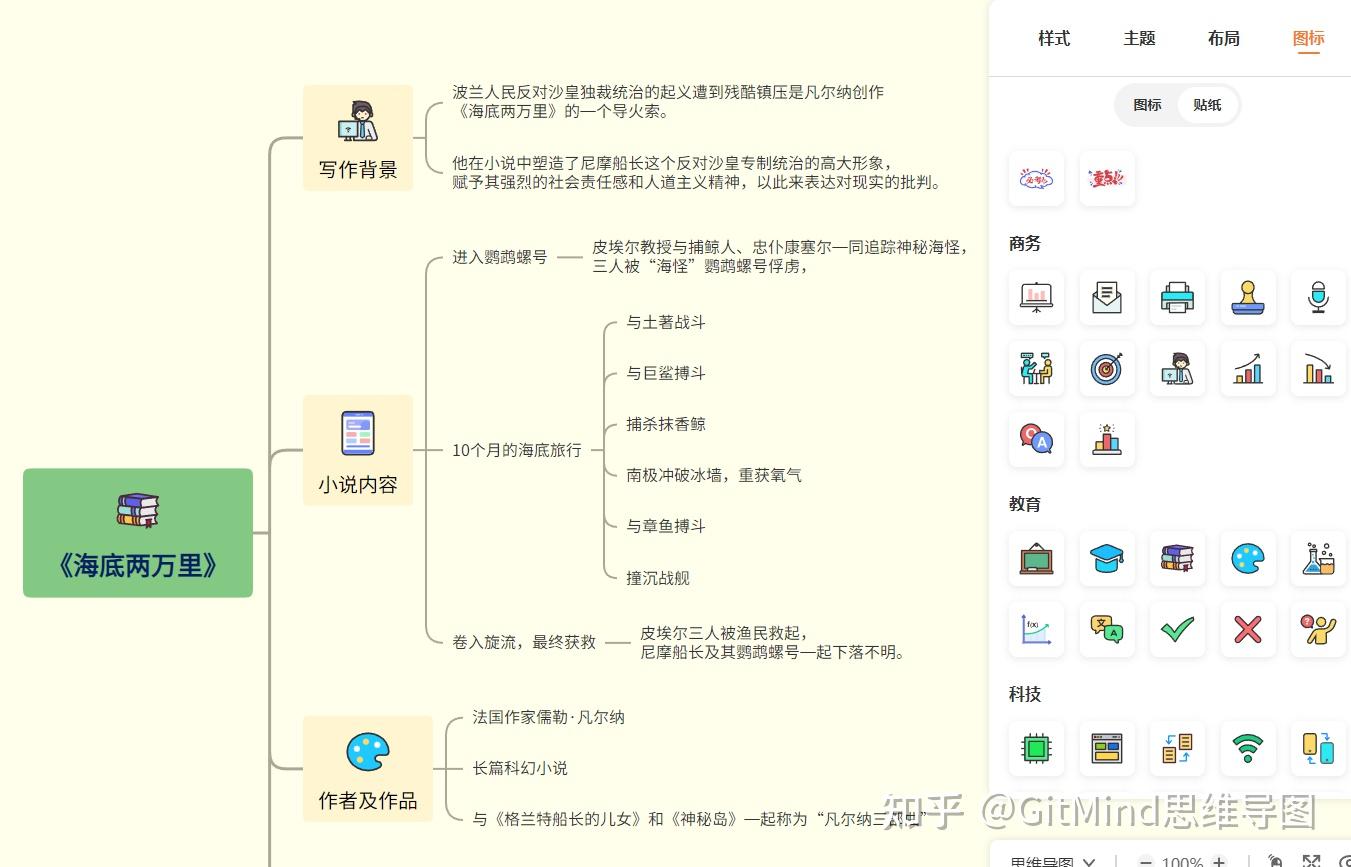This screenshot has height=867, width=1351.
Task: Open the 布局 tab
Action: tap(1223, 38)
